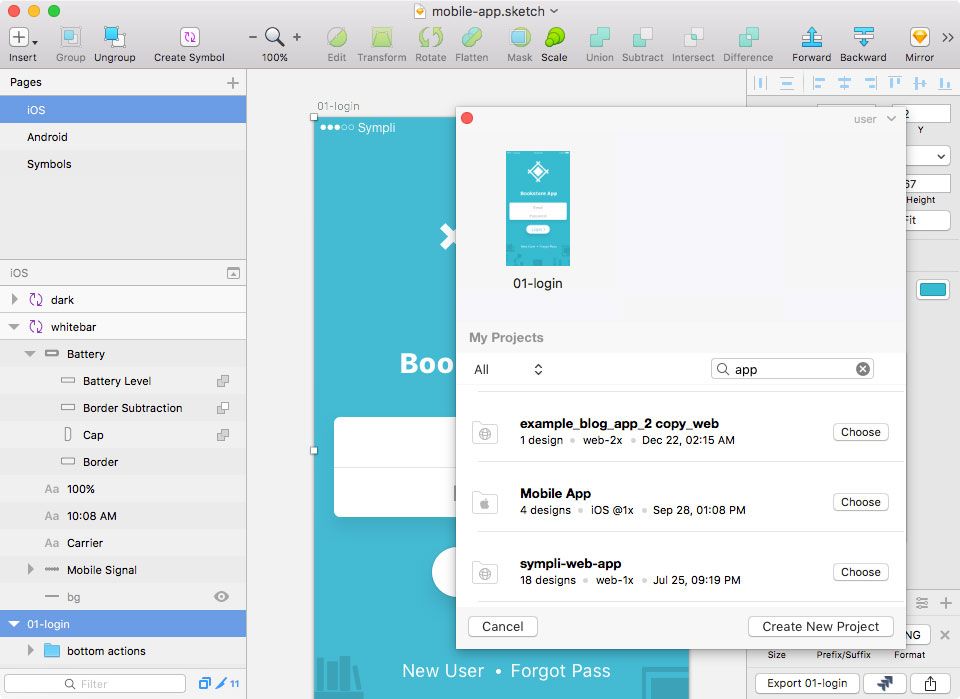
Task: Click the Mask icon in the toolbar
Action: point(519,36)
